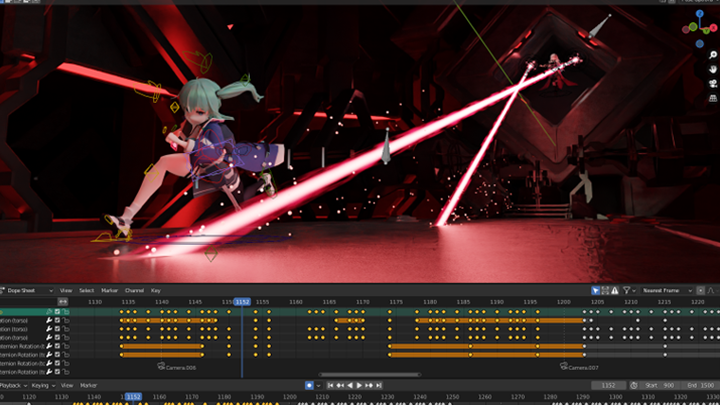This screenshot has width=720, height=405.
Task: Click the negative Z blue gizmo circle
Action: pos(699,44)
